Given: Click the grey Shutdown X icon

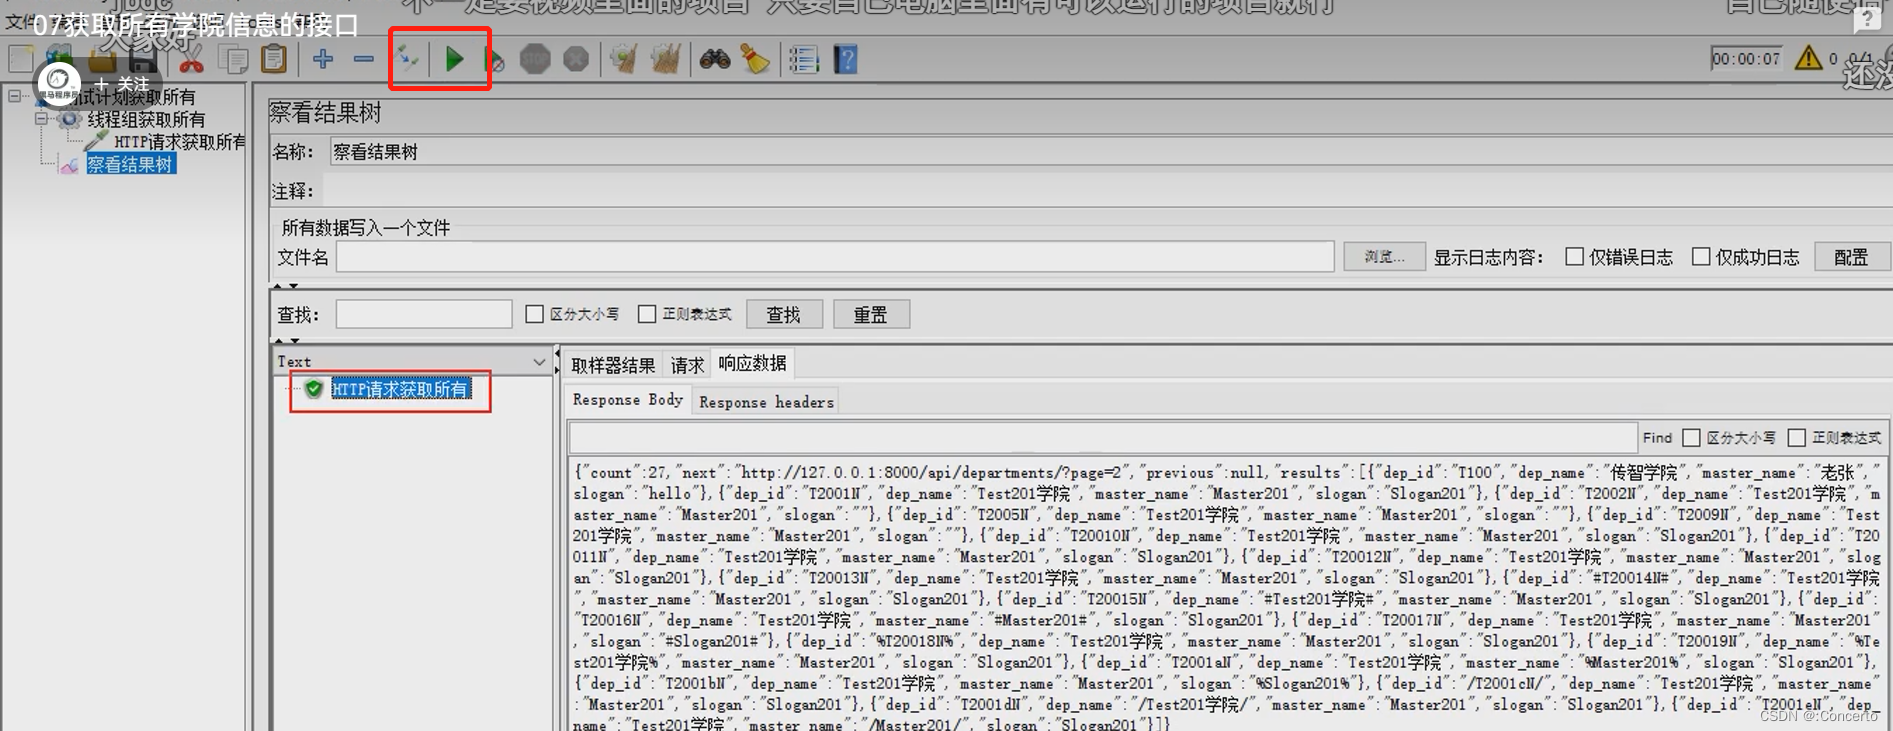Looking at the screenshot, I should tap(576, 59).
